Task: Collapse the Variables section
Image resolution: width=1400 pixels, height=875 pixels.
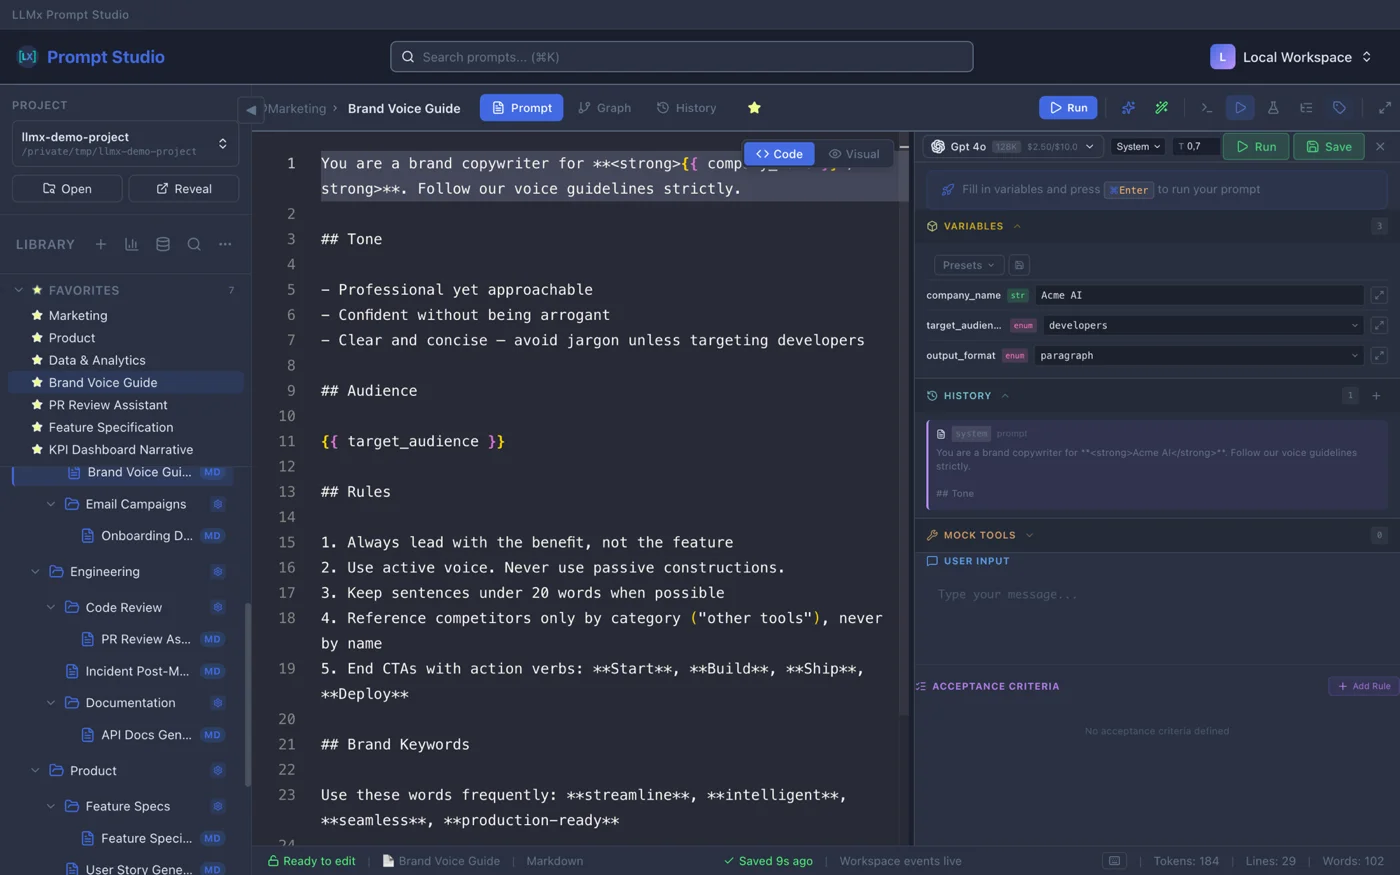Action: pos(1018,226)
